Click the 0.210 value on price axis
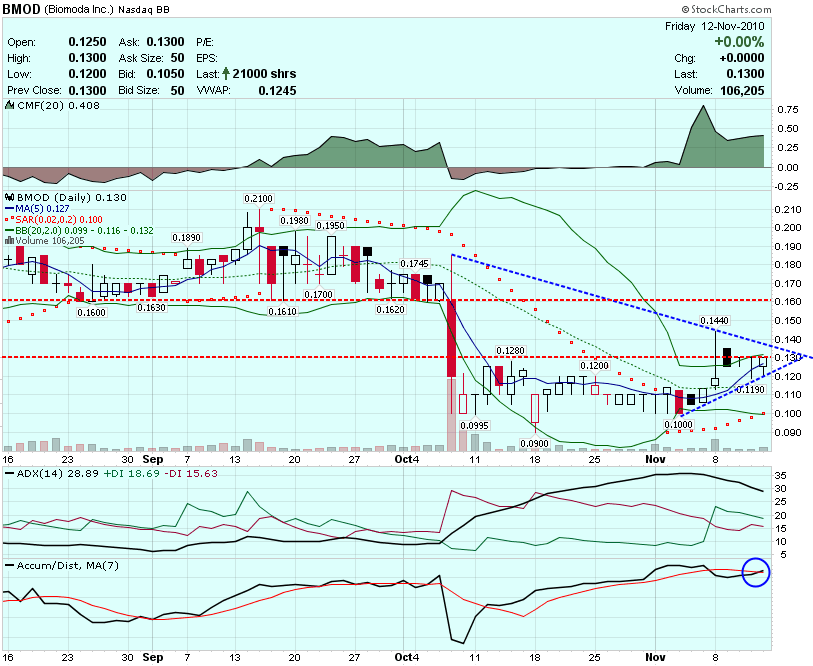 [x=788, y=210]
